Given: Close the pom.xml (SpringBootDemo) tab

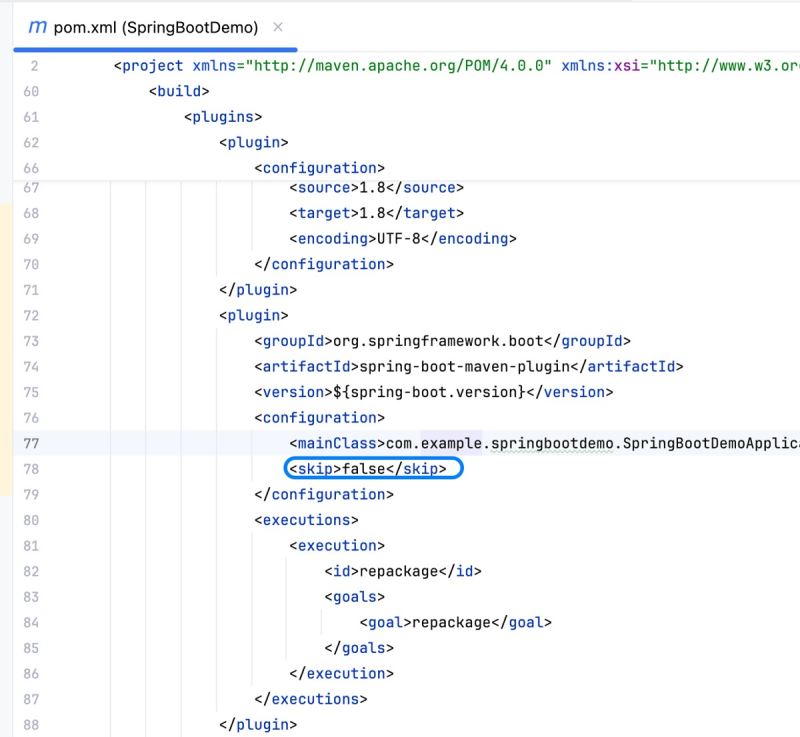Looking at the screenshot, I should (x=278, y=27).
